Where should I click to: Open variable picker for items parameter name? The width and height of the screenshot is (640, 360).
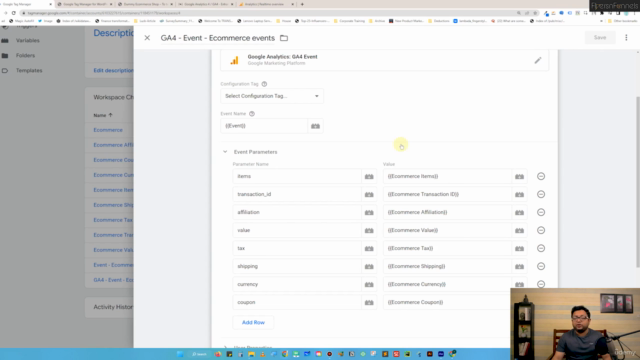pyautogui.click(x=369, y=176)
